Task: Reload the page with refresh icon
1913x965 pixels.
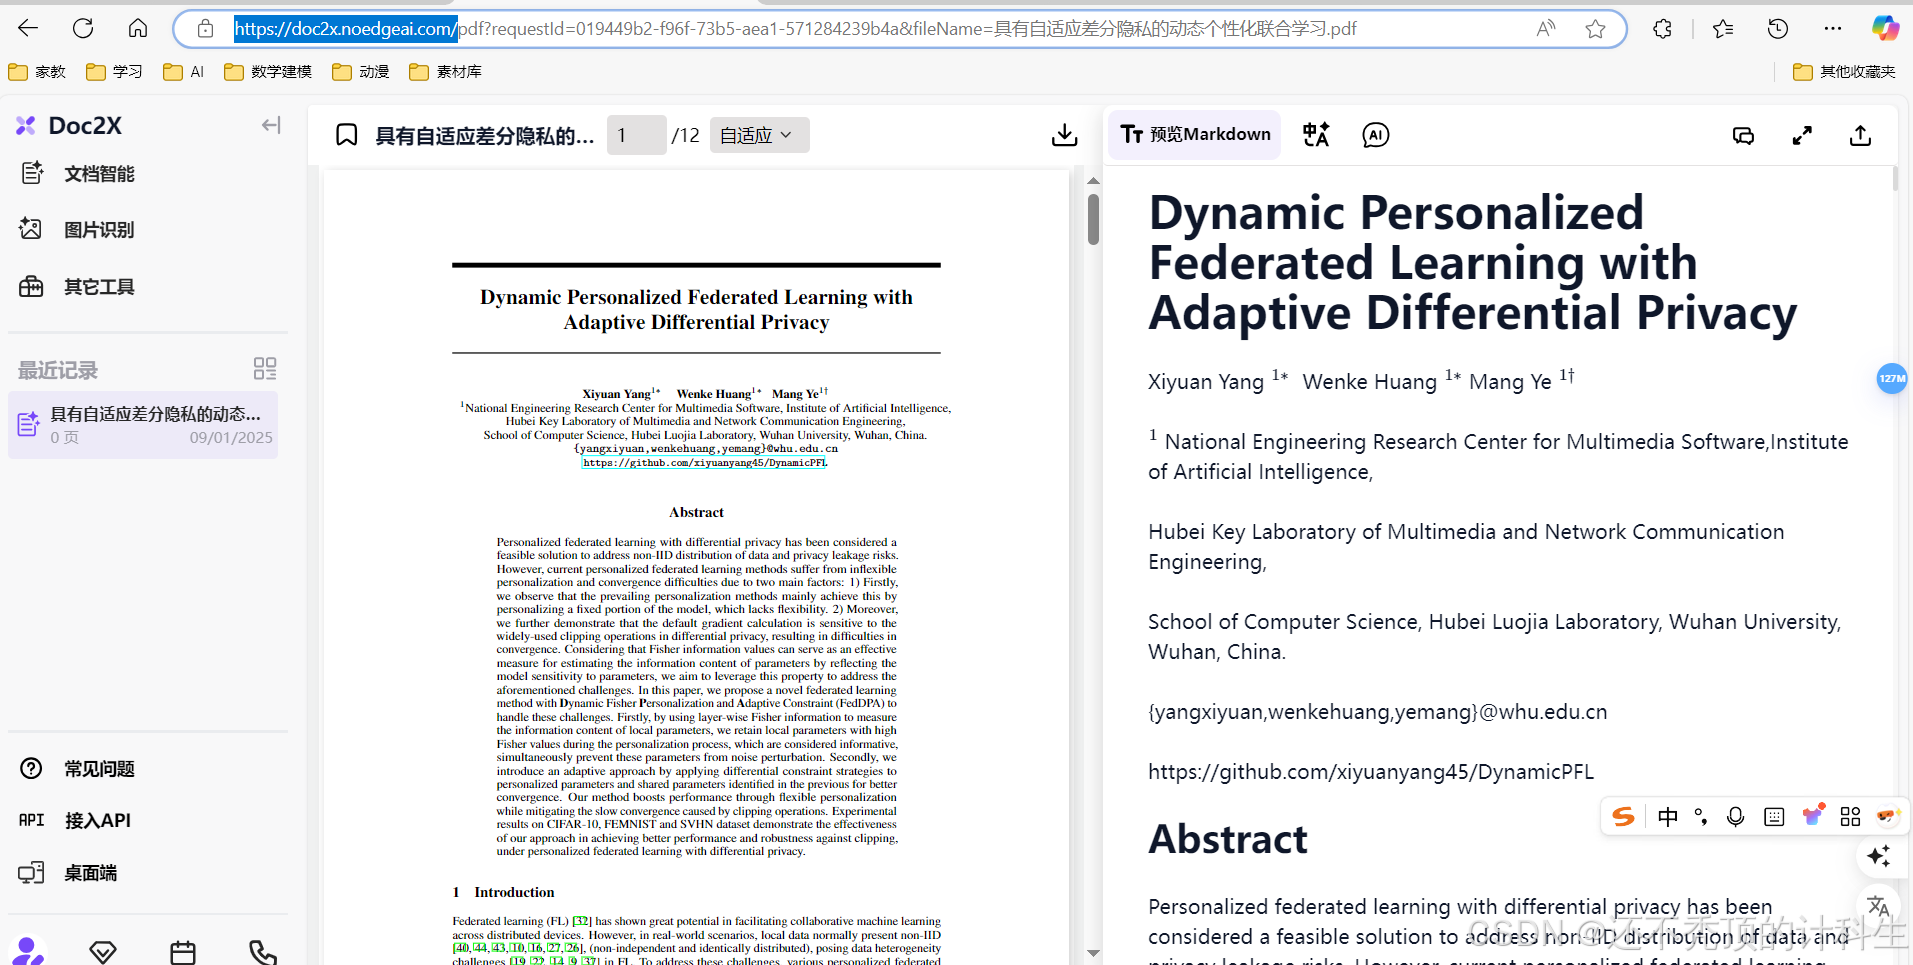Action: pos(83,28)
